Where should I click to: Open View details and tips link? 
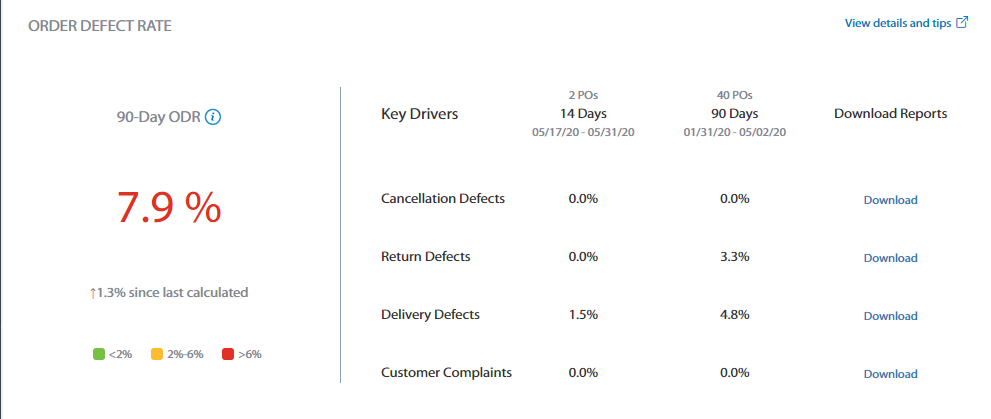click(898, 23)
